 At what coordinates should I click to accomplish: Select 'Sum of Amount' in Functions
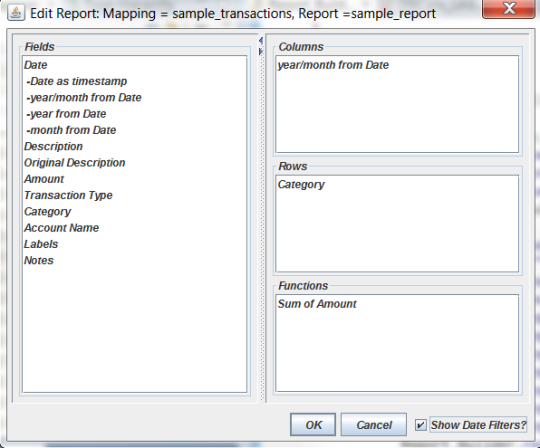(x=397, y=304)
